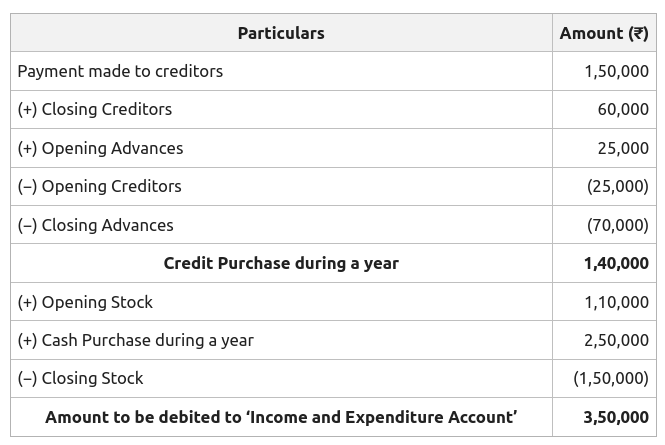Click the 'Income and Expenditure Account' debit row label
The width and height of the screenshot is (665, 445).
[x=281, y=417]
